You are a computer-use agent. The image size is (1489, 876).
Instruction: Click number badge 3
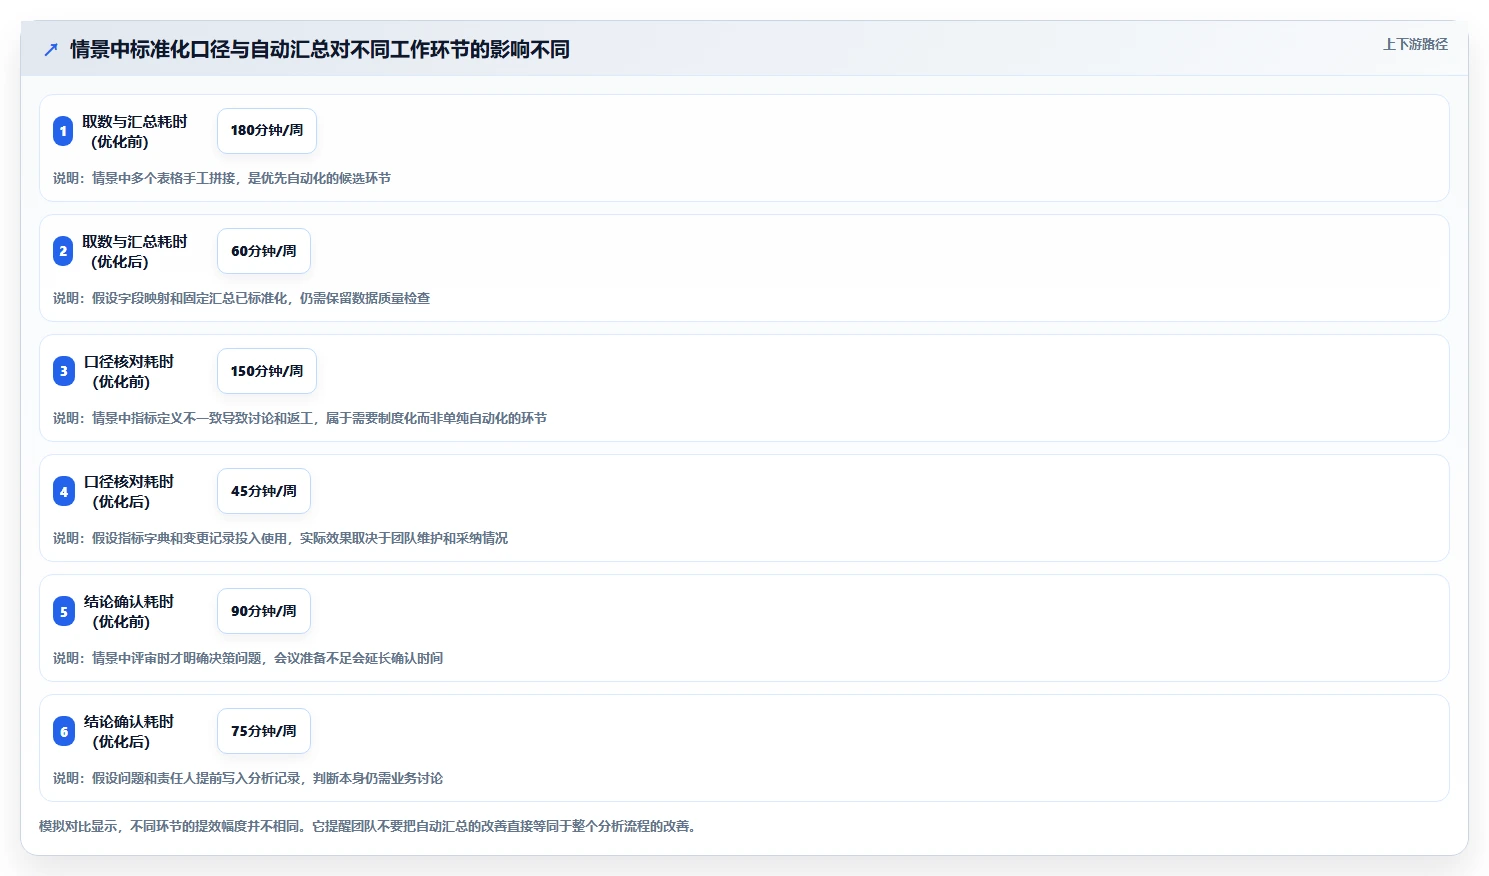click(x=64, y=371)
